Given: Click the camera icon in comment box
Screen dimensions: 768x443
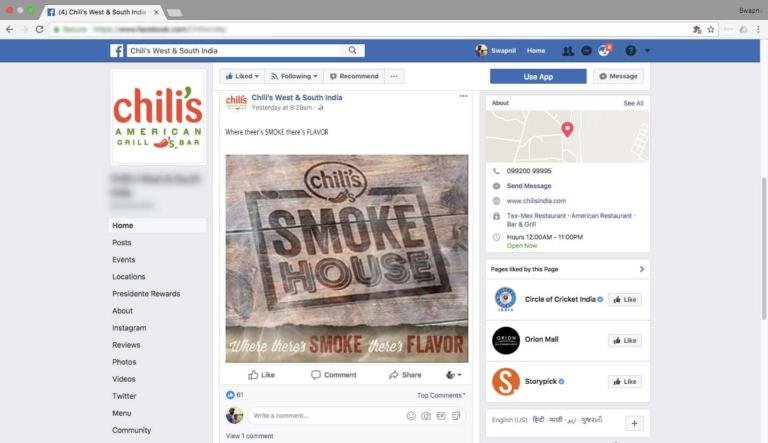Looking at the screenshot, I should tap(426, 416).
